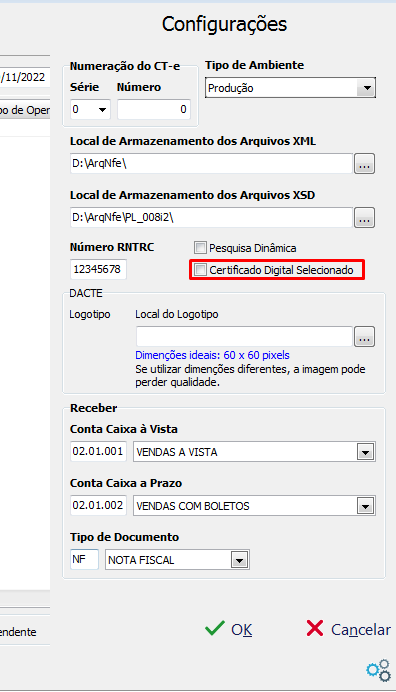Select the CT-e Número field
The height and width of the screenshot is (692, 396).
pos(154,109)
